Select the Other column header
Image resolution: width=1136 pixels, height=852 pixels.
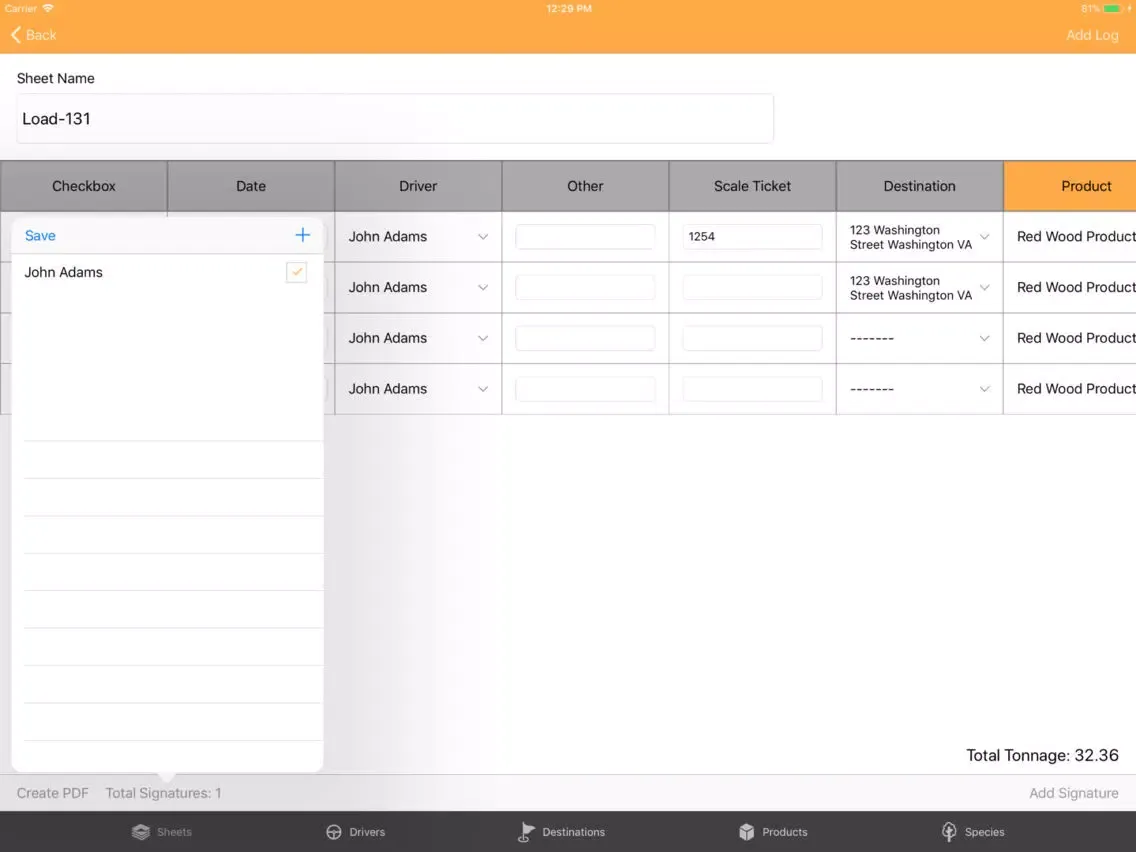pyautogui.click(x=585, y=186)
